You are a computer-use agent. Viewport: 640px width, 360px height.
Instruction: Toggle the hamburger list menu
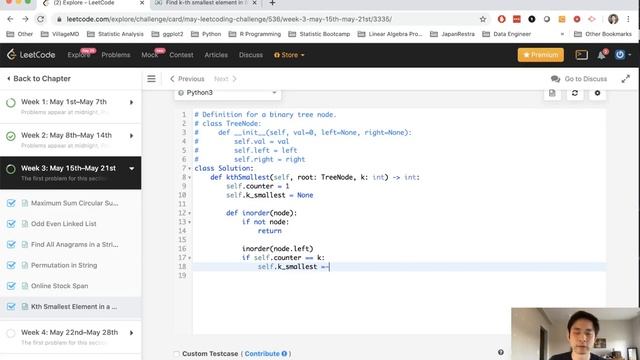151,79
